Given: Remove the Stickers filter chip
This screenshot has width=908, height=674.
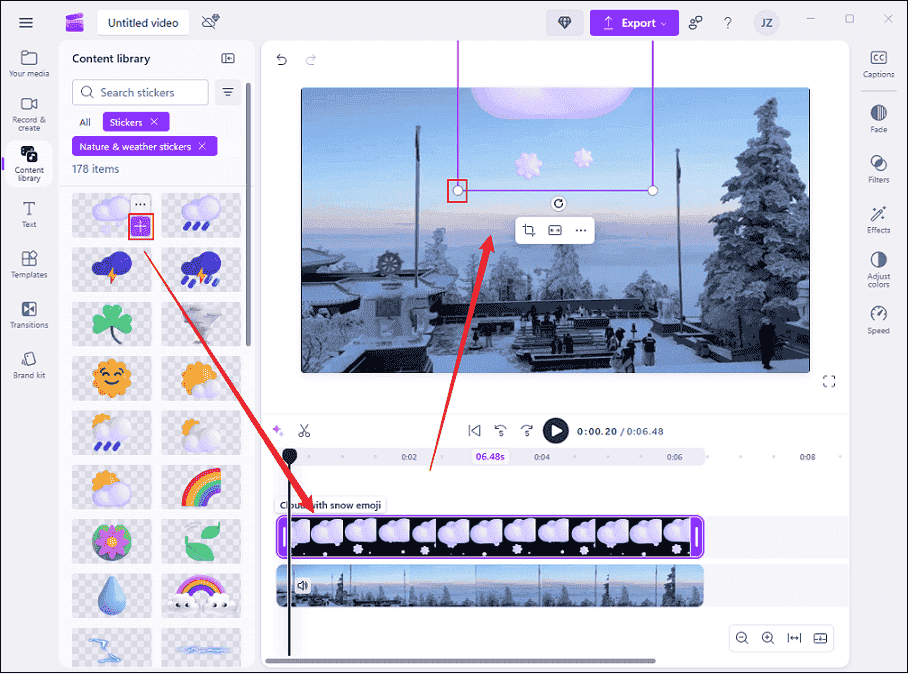Looking at the screenshot, I should [x=156, y=121].
